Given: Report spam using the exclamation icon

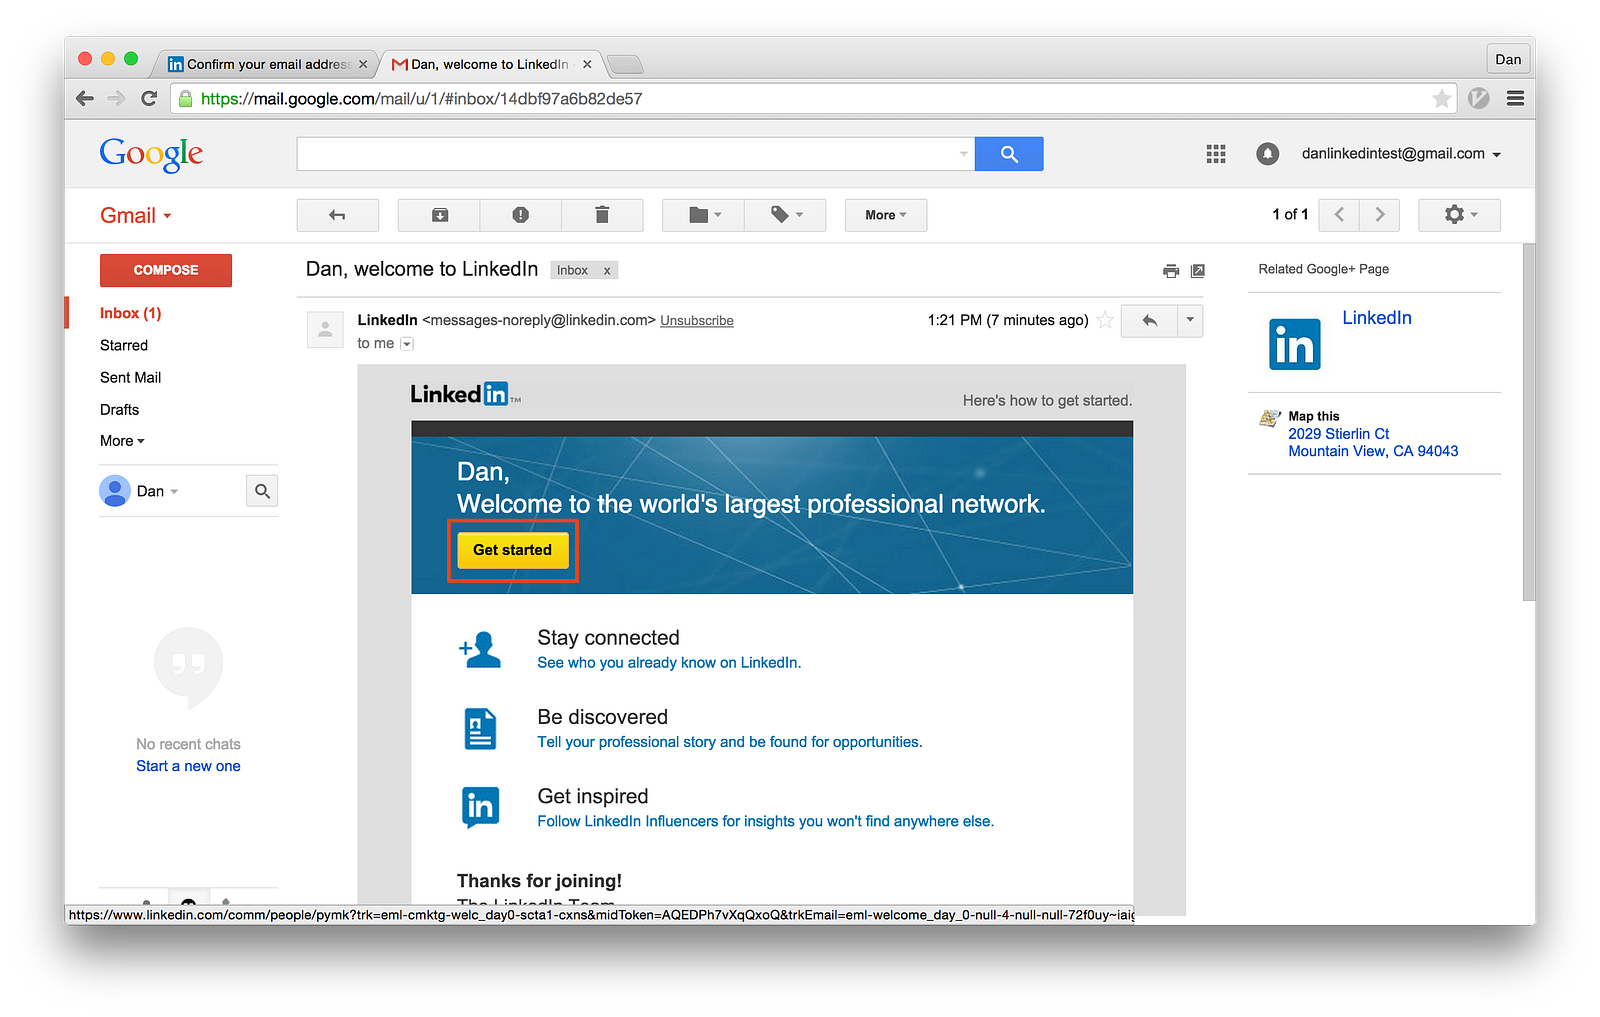Looking at the screenshot, I should click(520, 215).
